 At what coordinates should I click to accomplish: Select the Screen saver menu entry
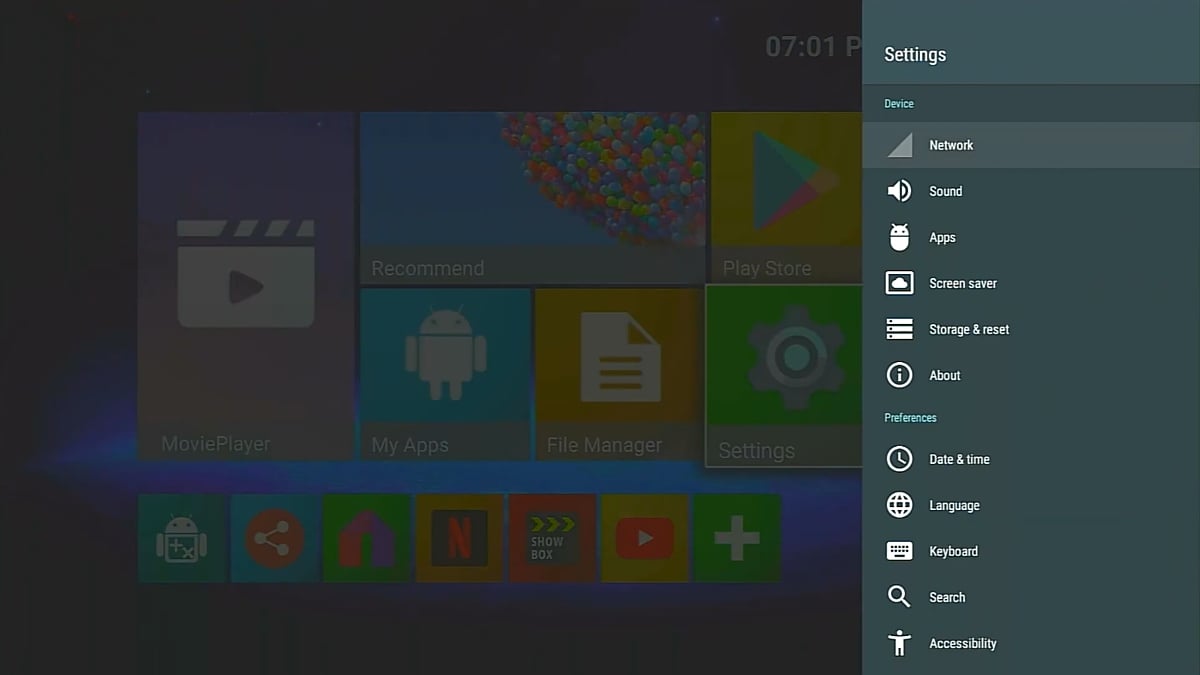1031,283
